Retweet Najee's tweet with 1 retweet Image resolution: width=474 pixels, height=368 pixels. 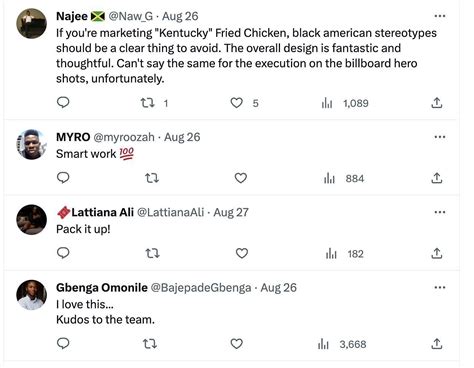coord(147,103)
